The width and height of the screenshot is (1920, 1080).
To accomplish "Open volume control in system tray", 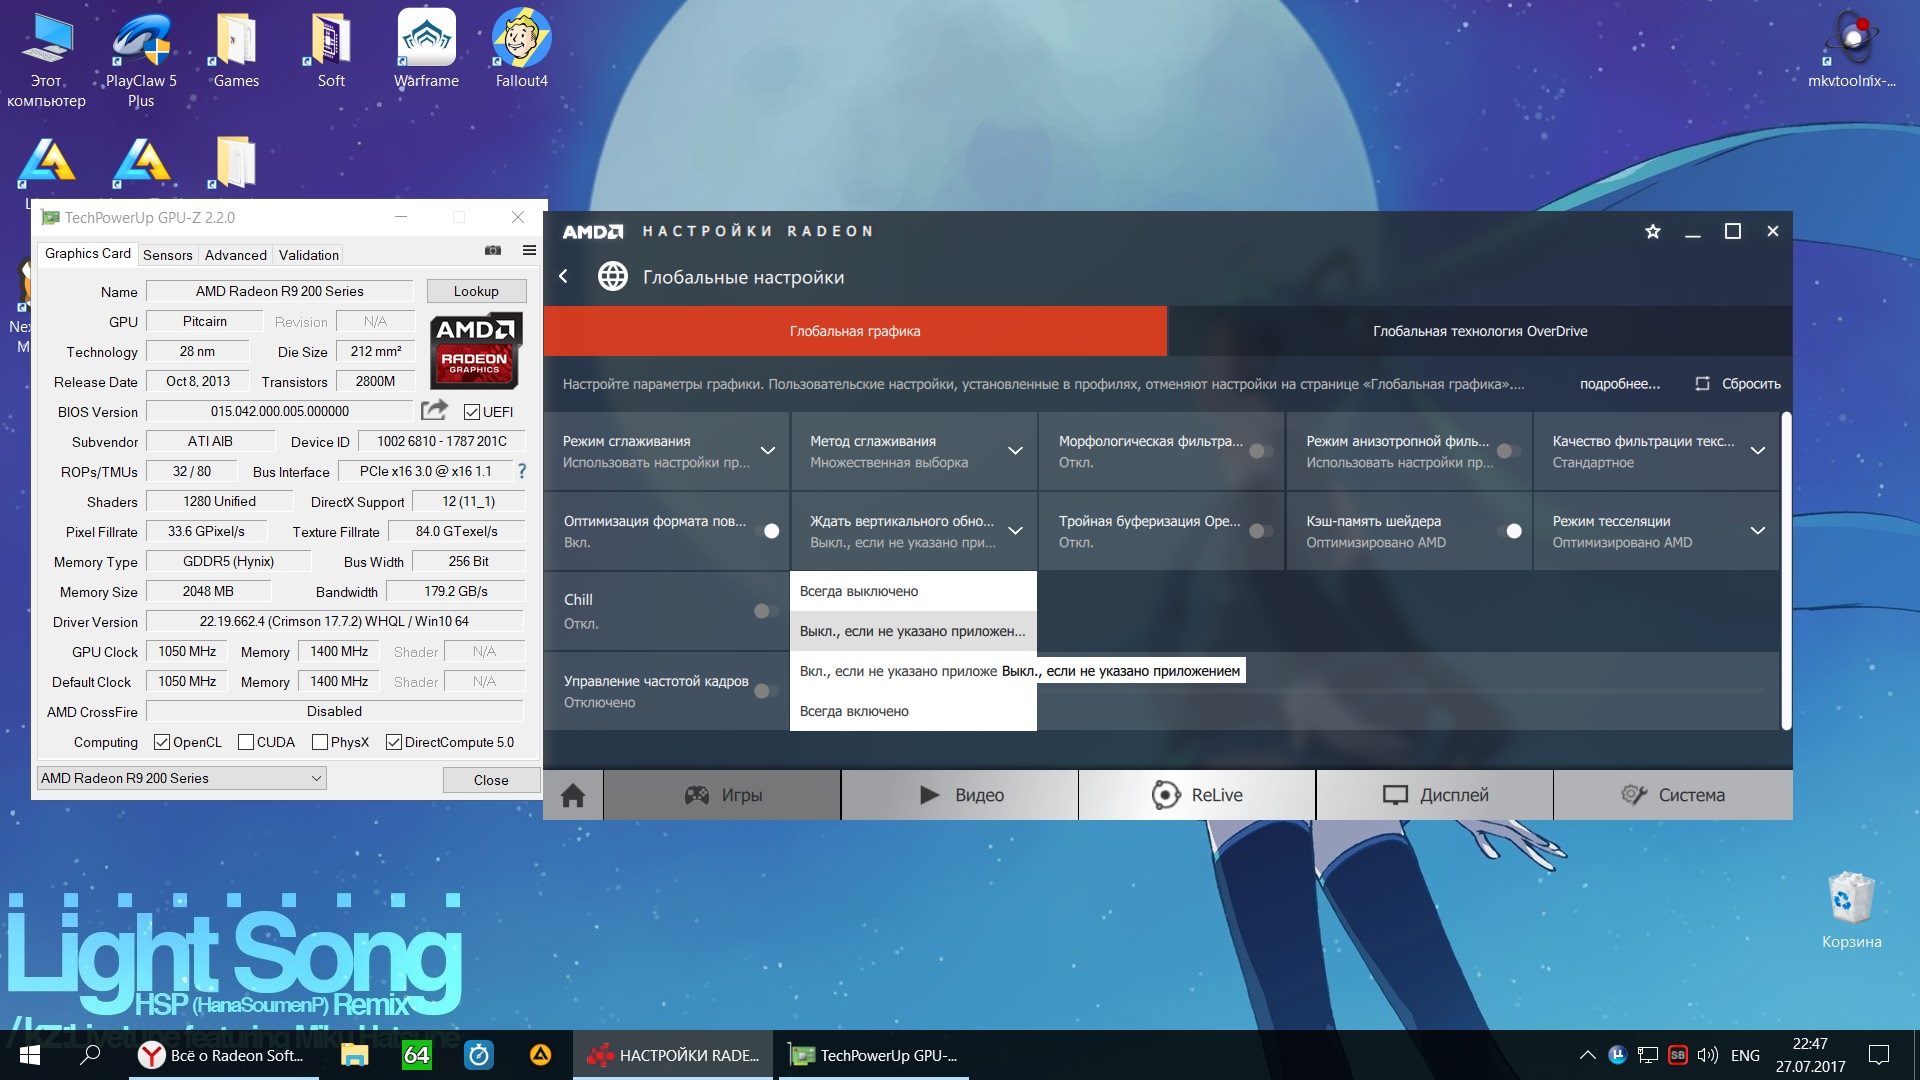I will (x=1707, y=1055).
